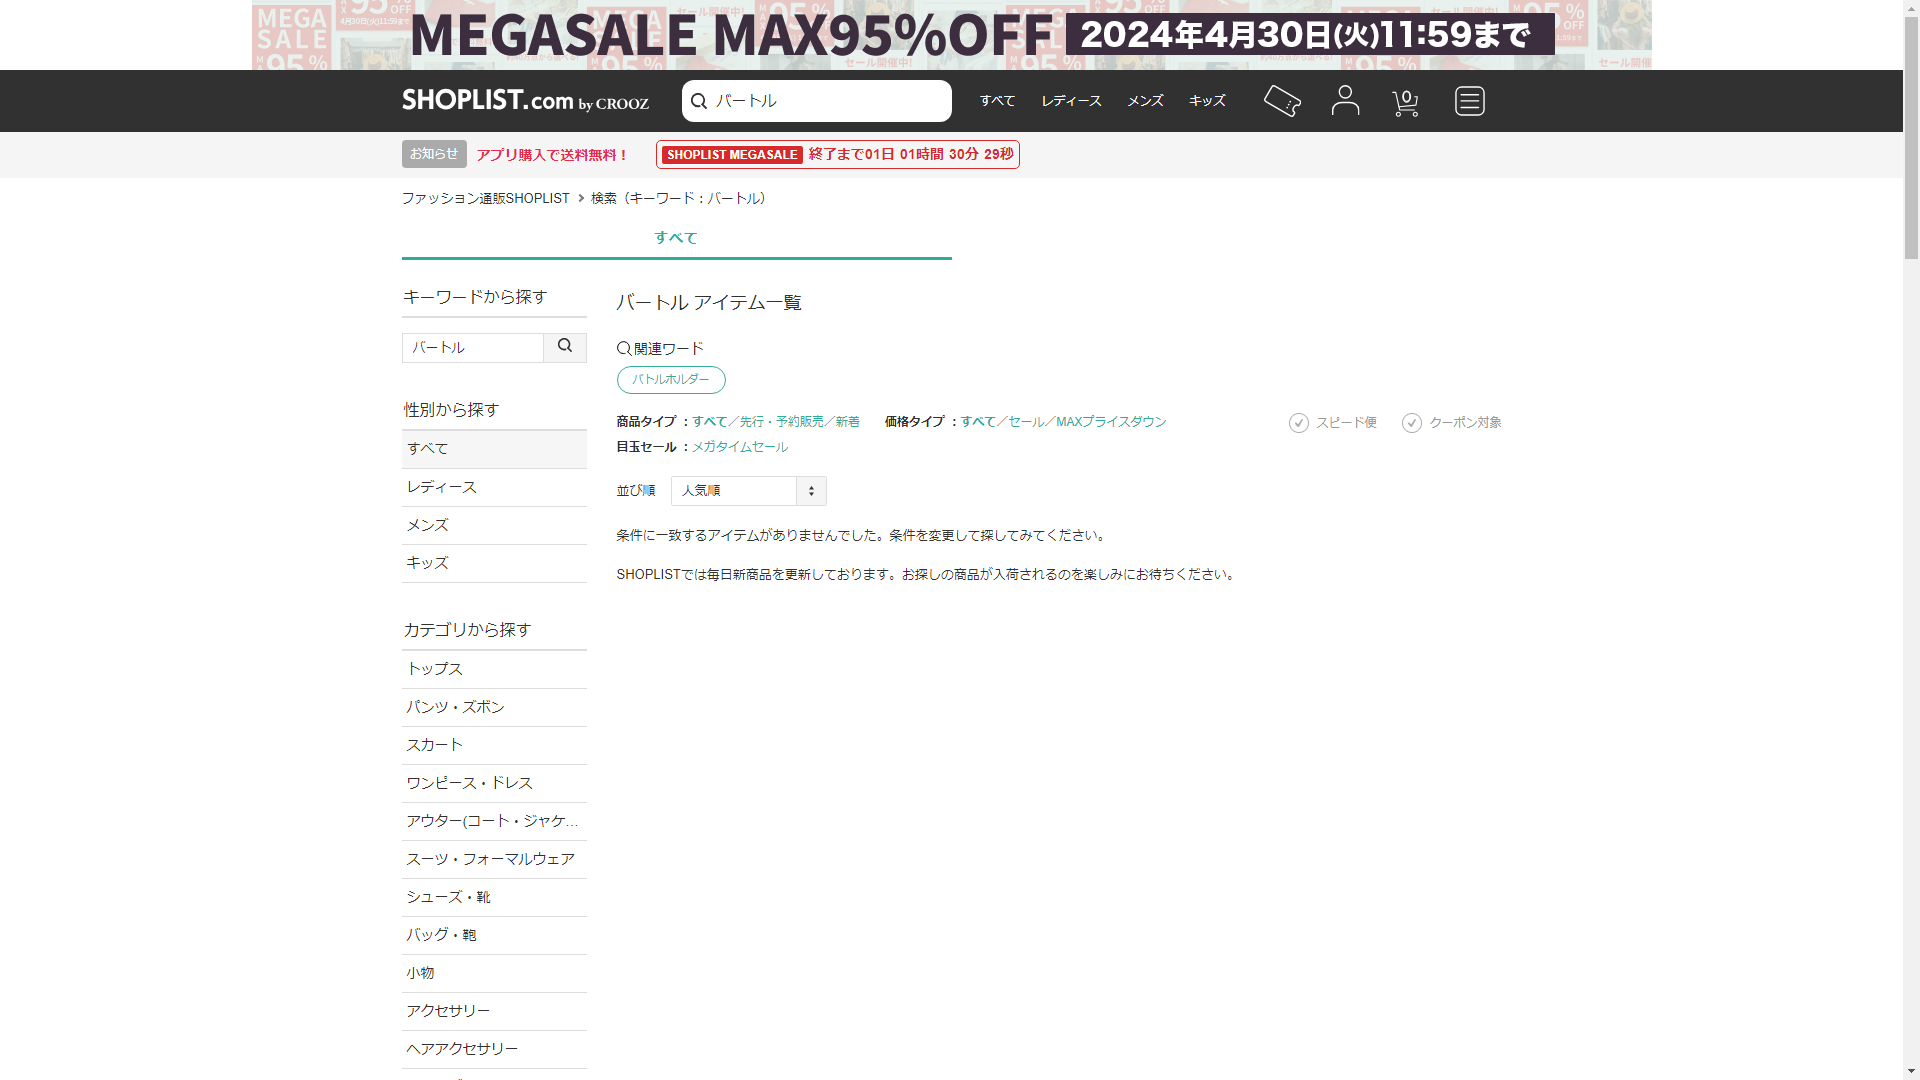The width and height of the screenshot is (1920, 1080).
Task: Filter price type by すべて
Action: (978, 422)
